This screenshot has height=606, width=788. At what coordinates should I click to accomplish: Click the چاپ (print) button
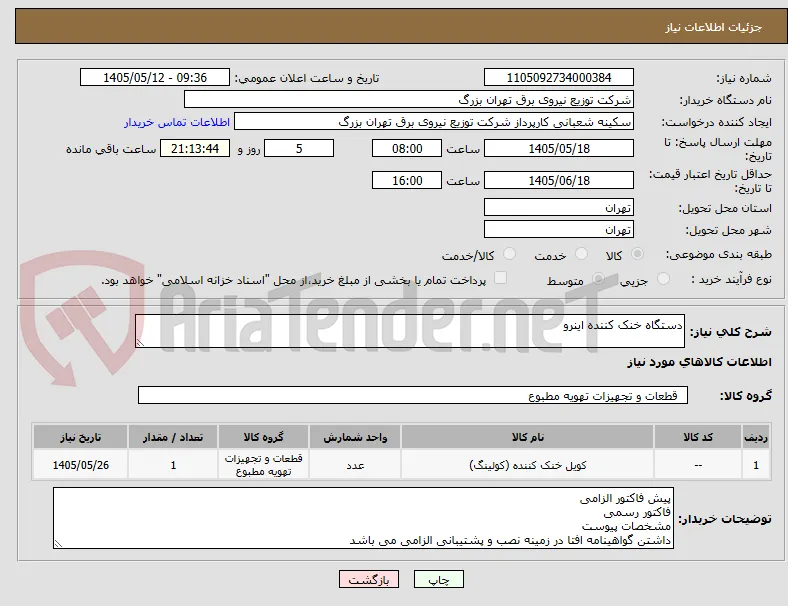pyautogui.click(x=439, y=579)
